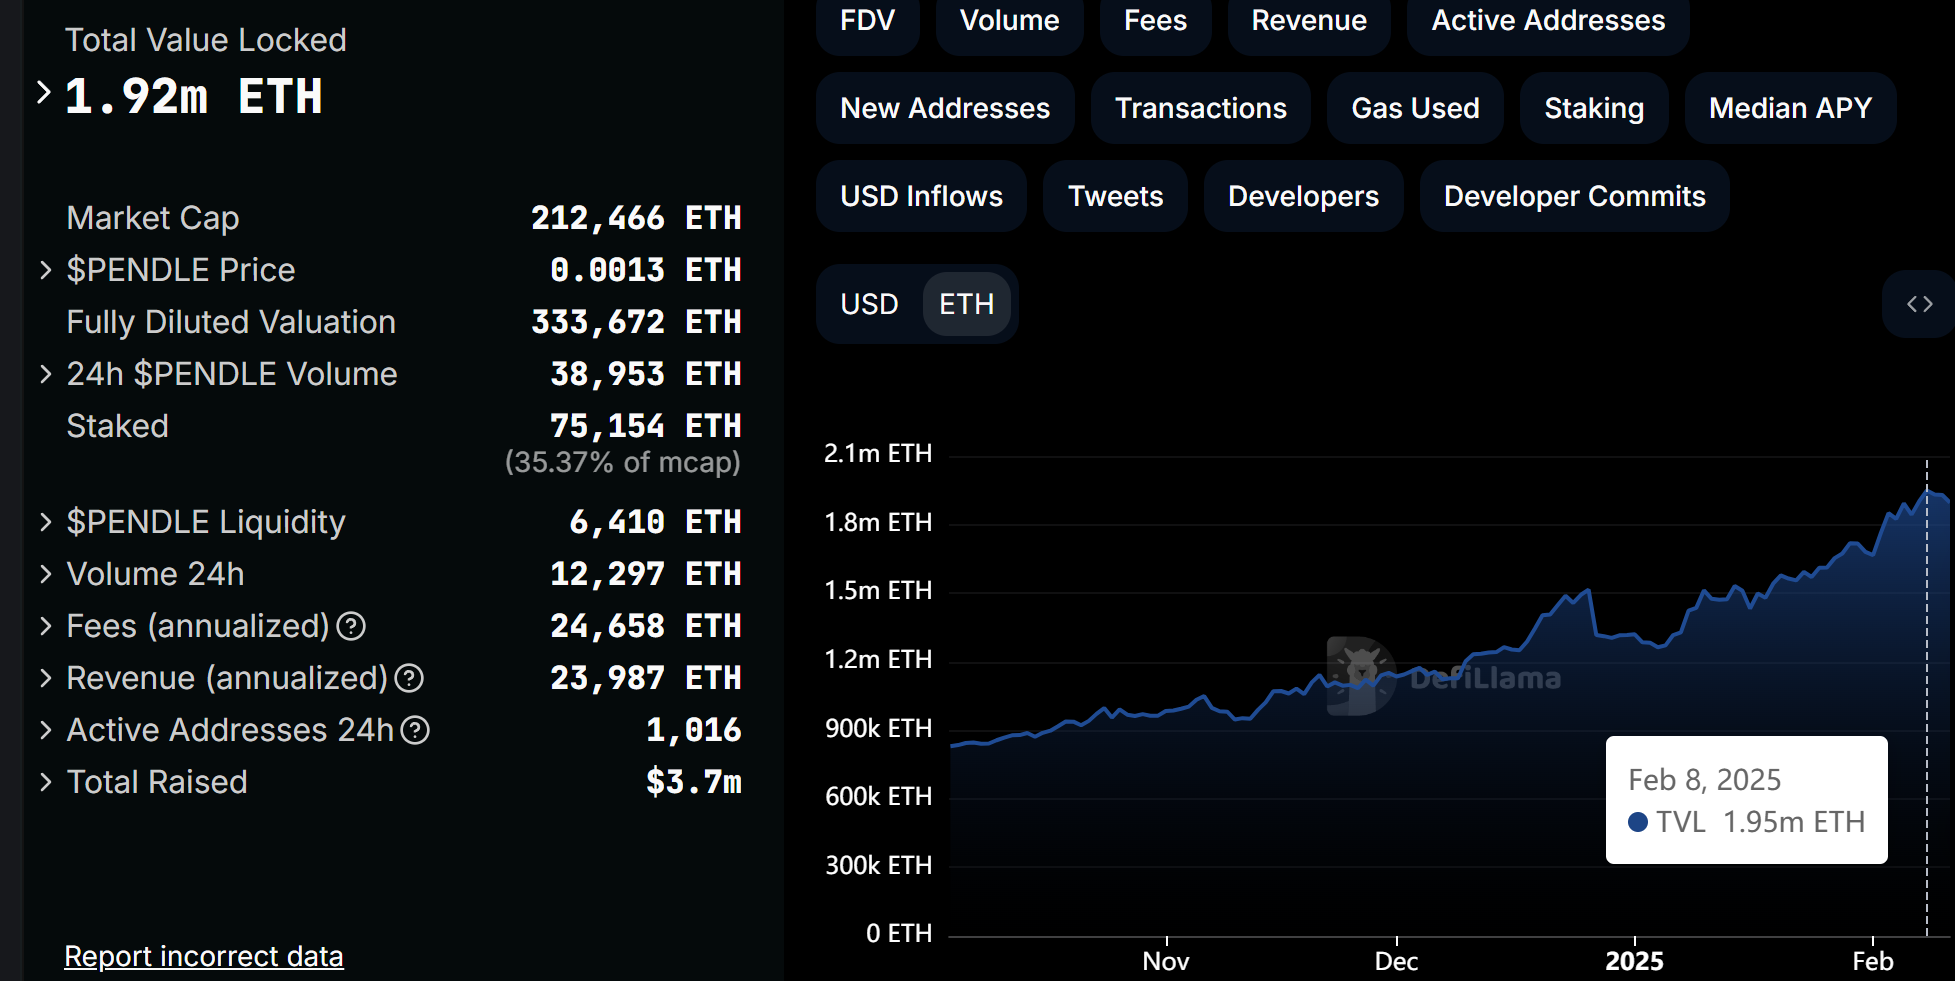1955x981 pixels.
Task: Toggle the USD Inflows chart overlay
Action: point(920,196)
